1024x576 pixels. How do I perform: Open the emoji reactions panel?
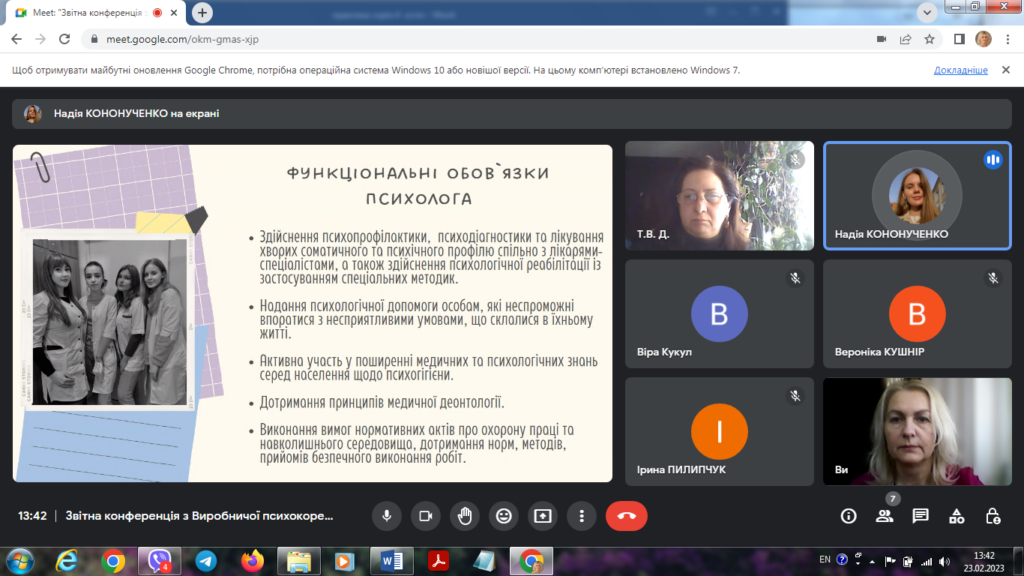[x=504, y=516]
